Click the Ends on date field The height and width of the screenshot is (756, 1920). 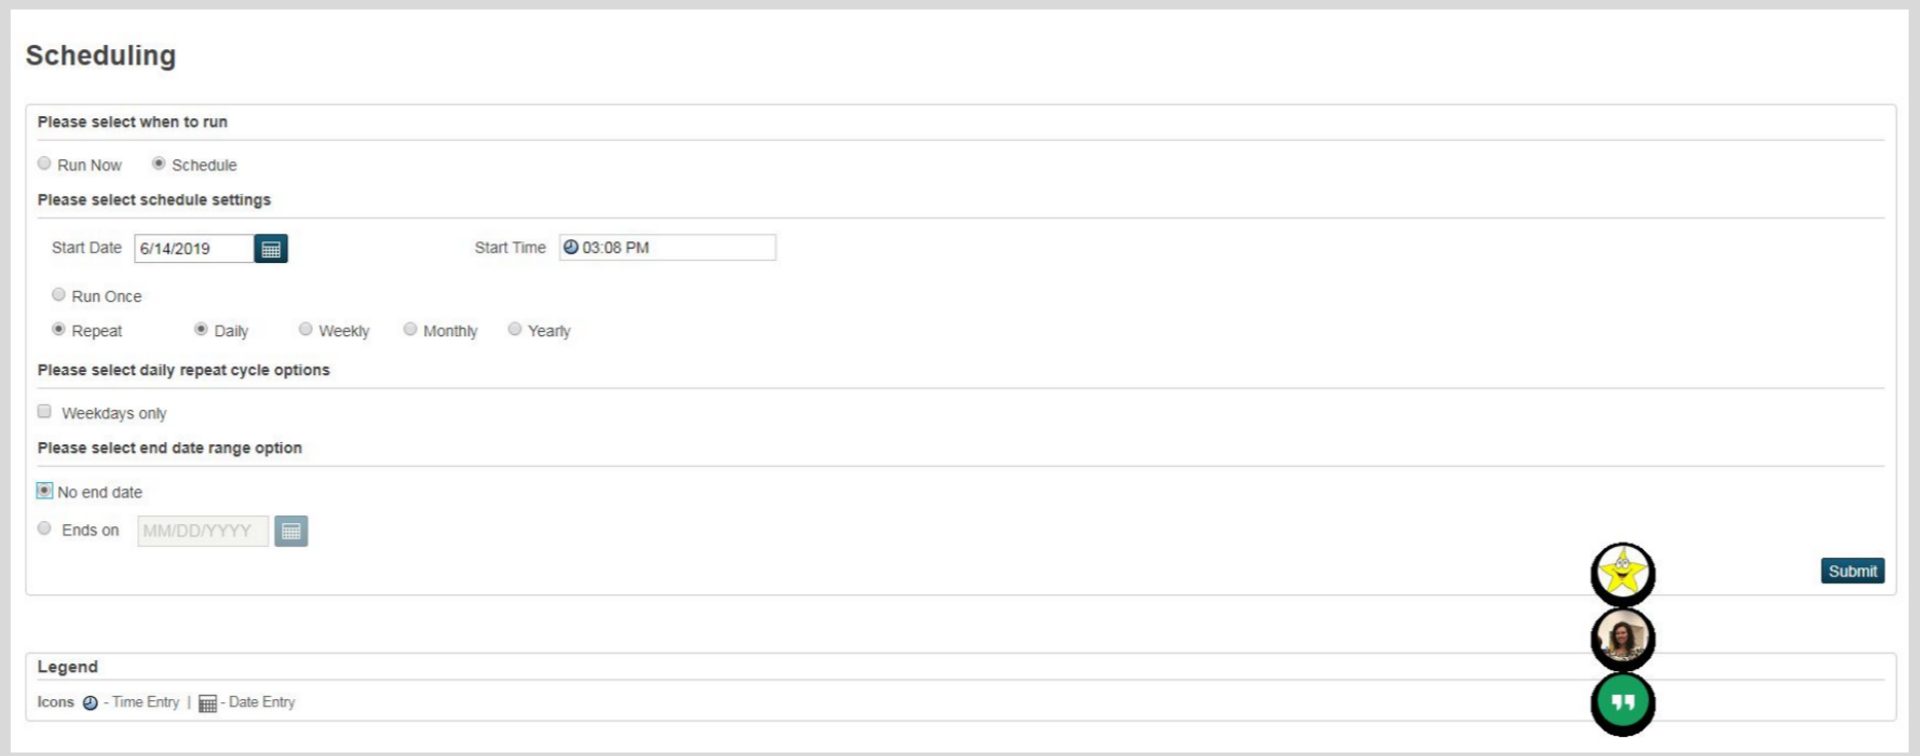tap(203, 531)
